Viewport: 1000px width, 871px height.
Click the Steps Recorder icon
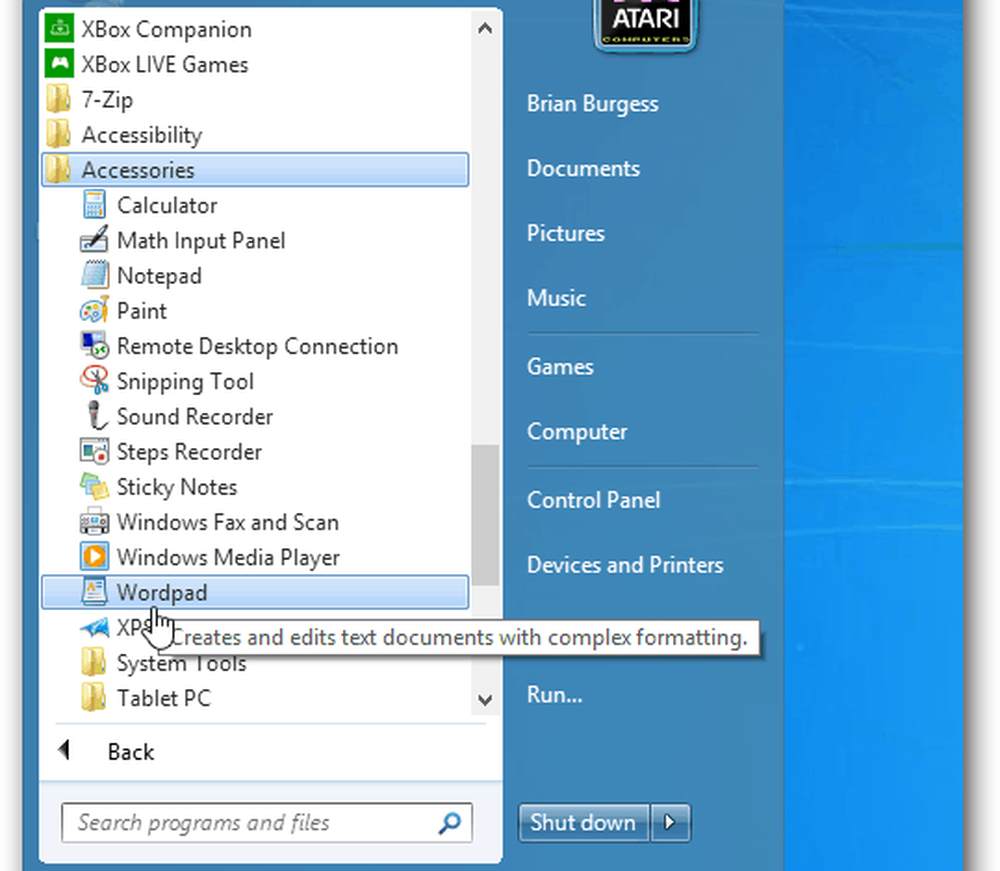coord(94,452)
